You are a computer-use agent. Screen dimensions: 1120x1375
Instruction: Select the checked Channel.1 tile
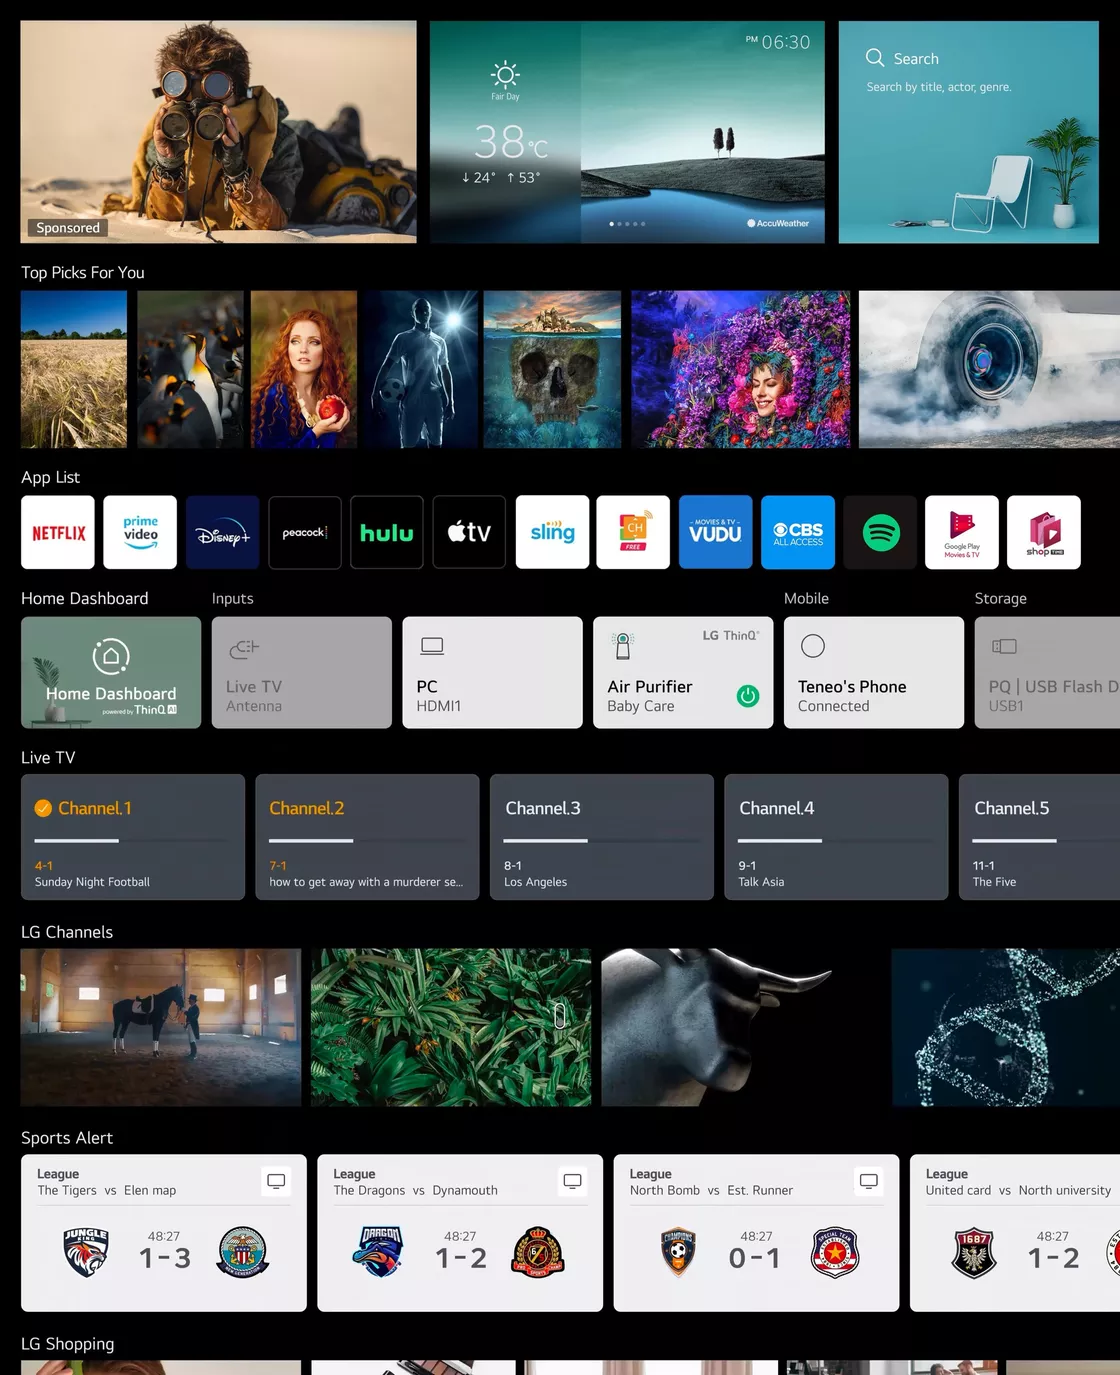tap(133, 837)
